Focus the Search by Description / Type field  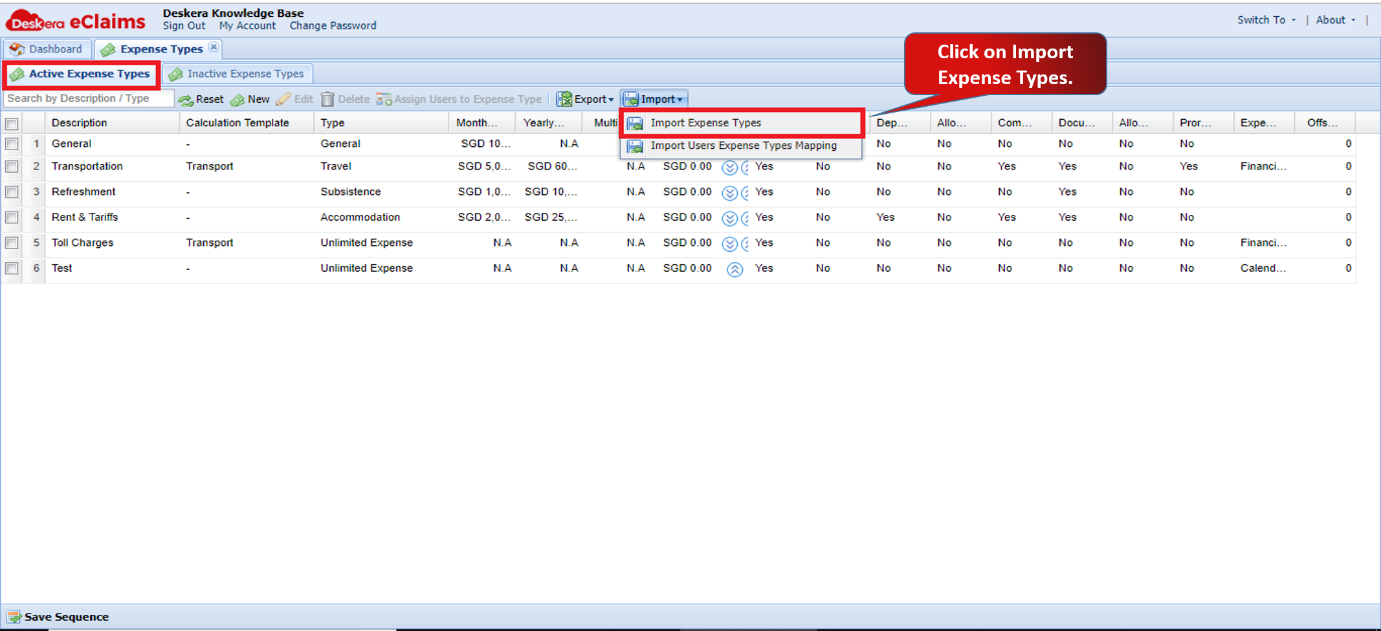(x=88, y=99)
